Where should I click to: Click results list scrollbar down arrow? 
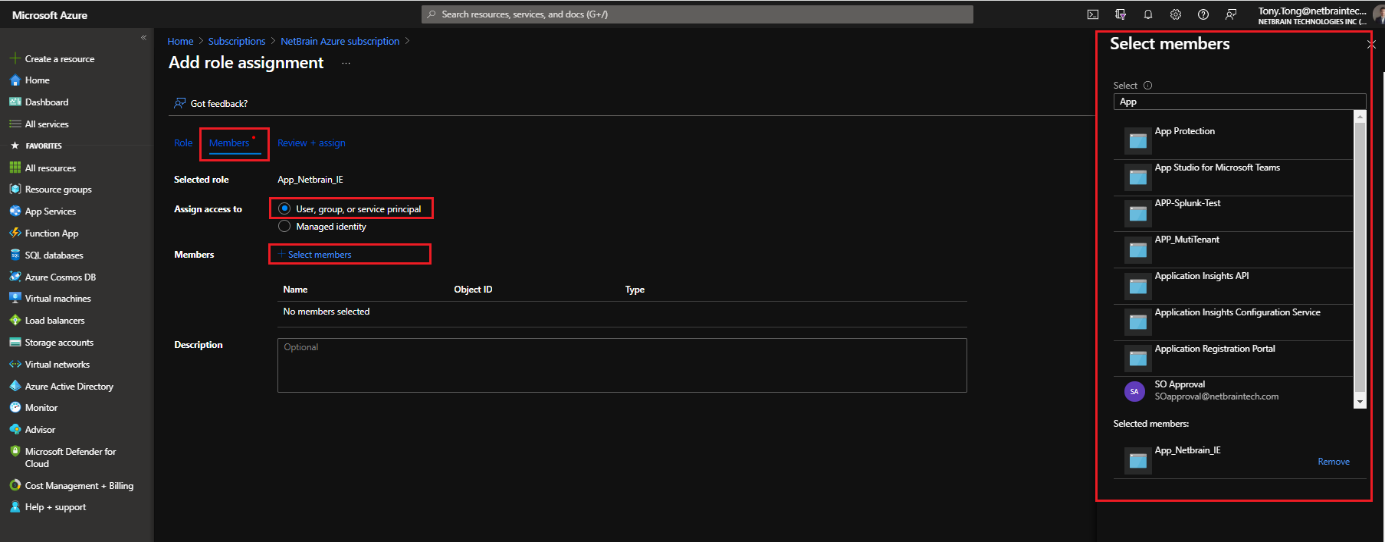click(1359, 401)
